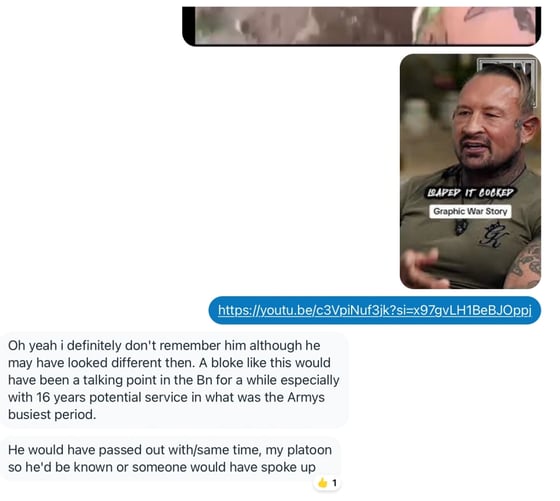Select the message starting 'Oh yeah i definitely'
560x501 pixels.
point(174,380)
